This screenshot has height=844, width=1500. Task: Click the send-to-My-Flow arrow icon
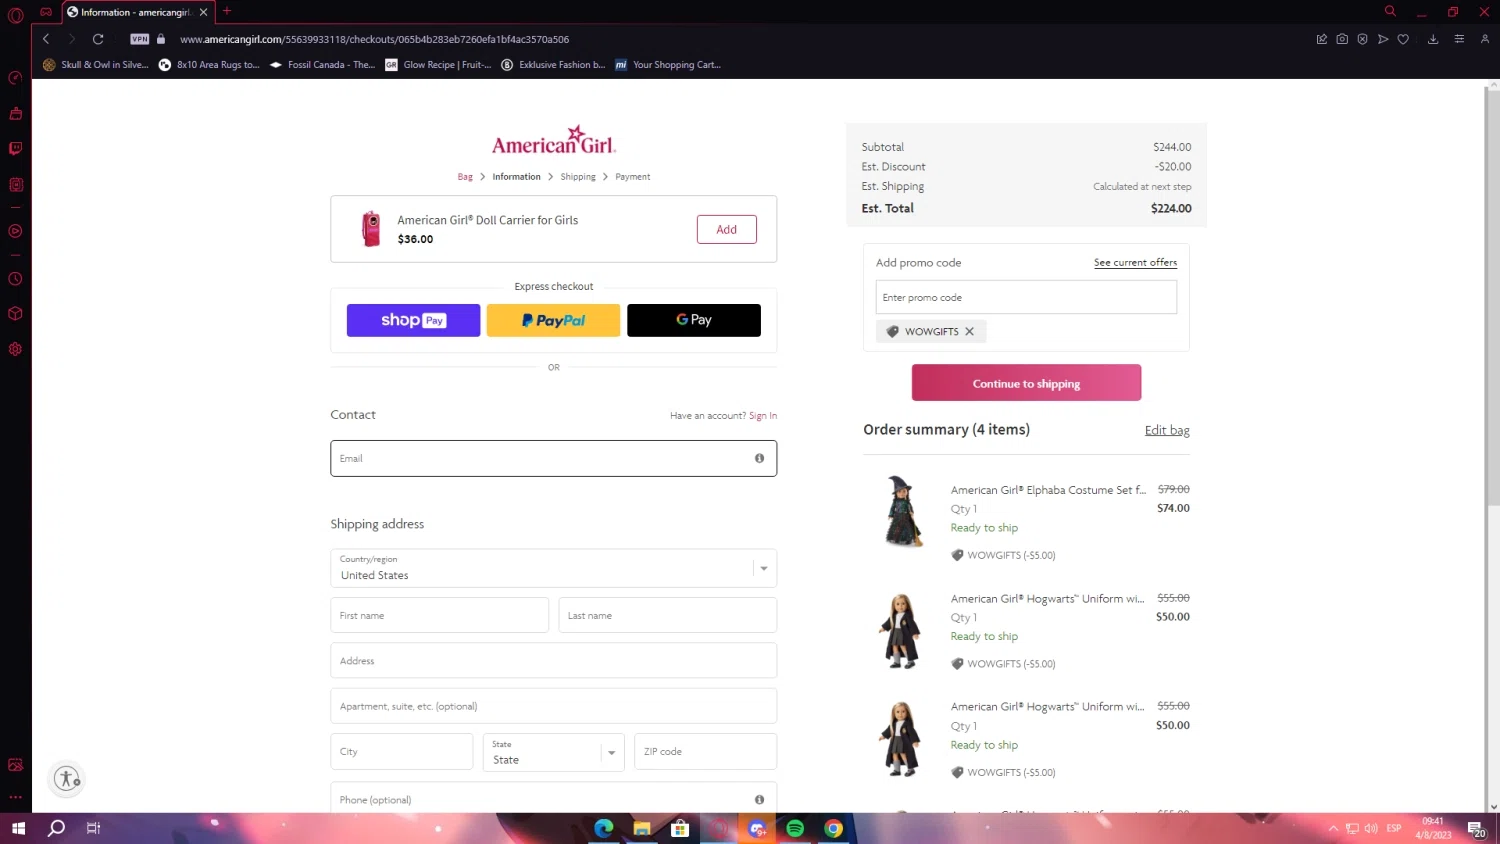1383,39
